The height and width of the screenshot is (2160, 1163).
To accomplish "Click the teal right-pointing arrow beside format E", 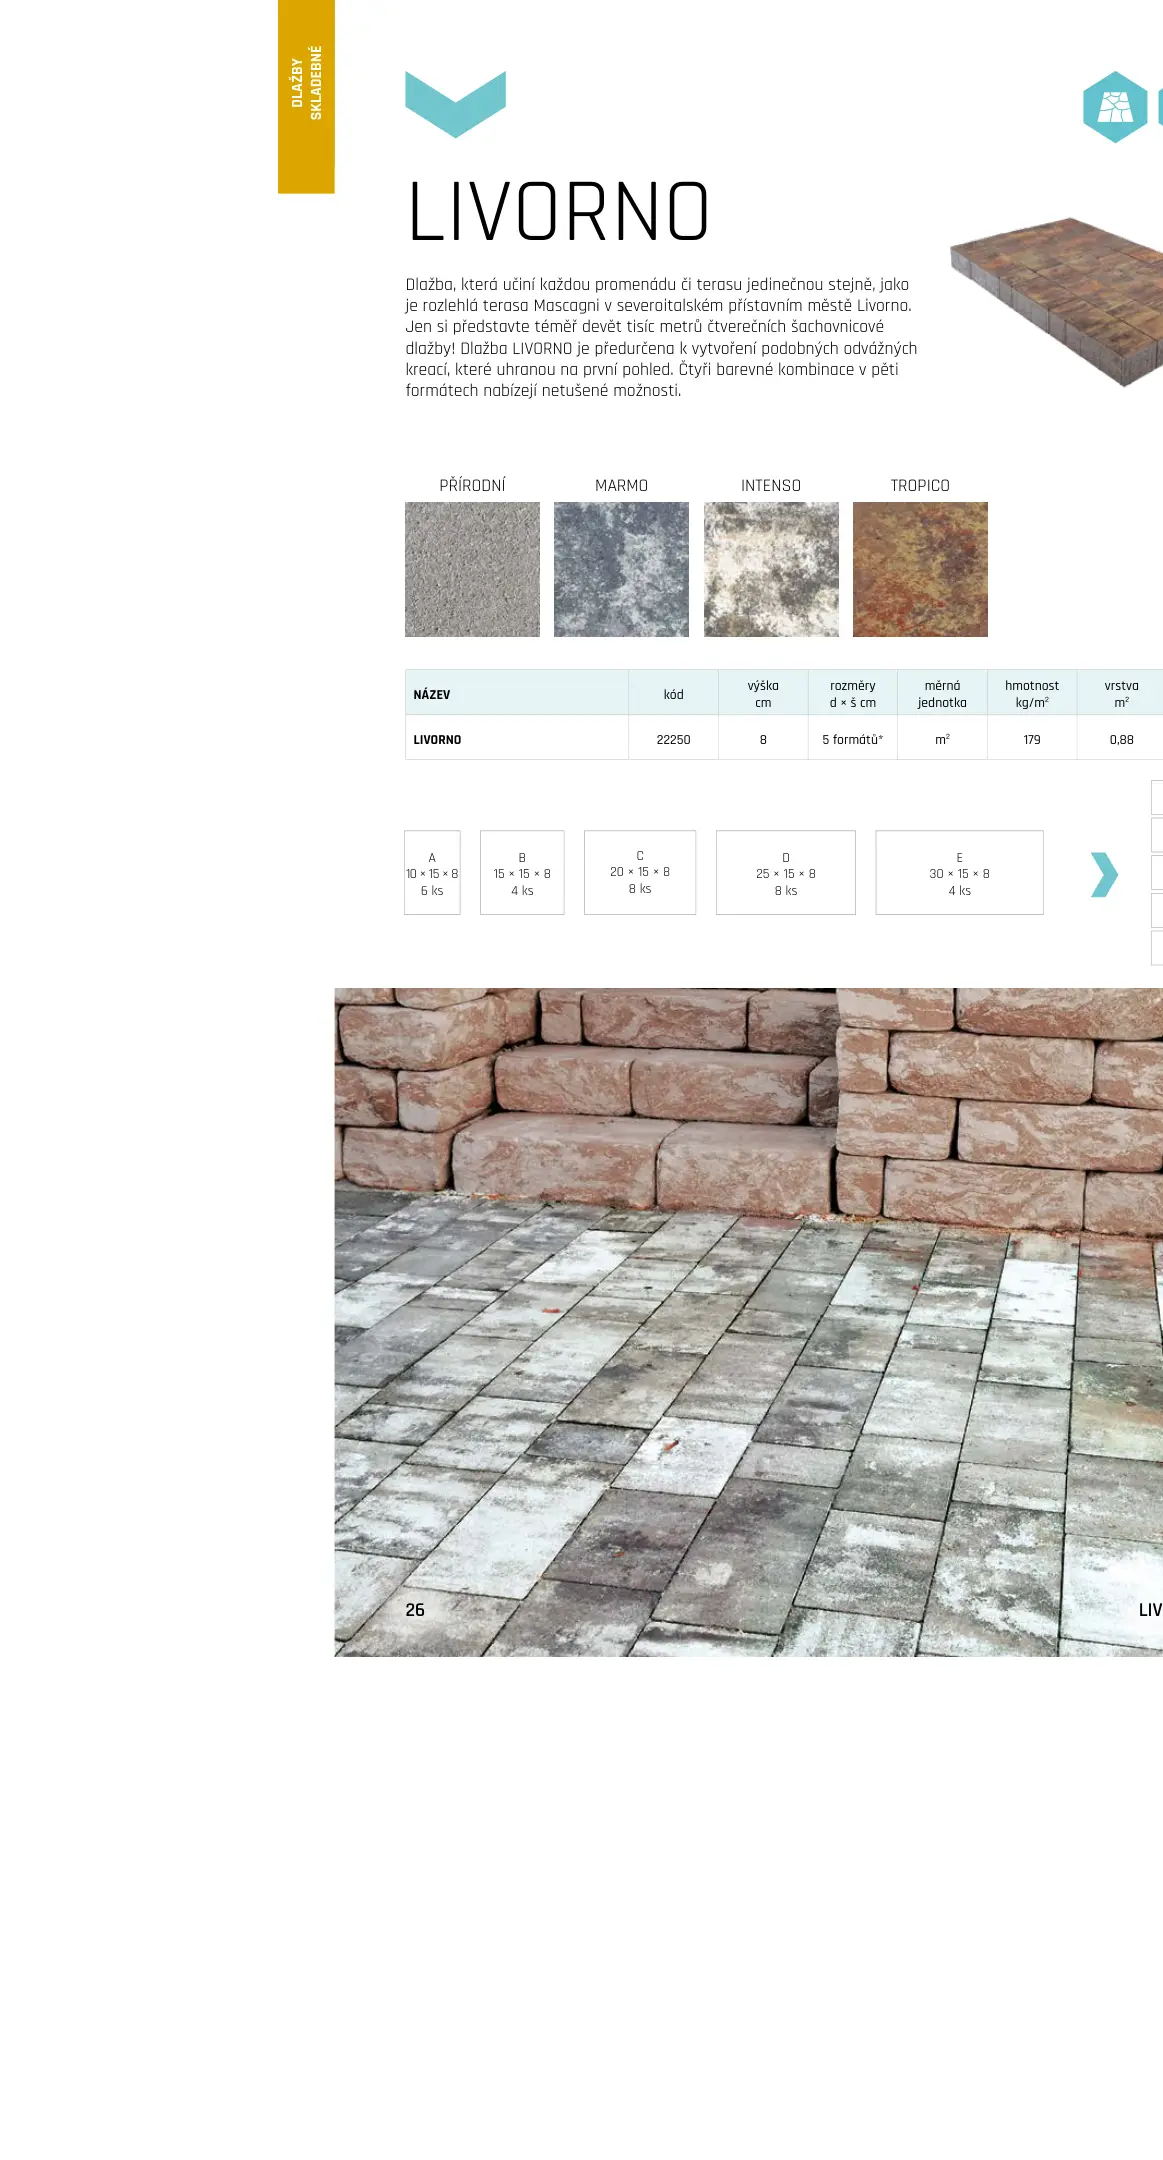I will tap(1103, 874).
